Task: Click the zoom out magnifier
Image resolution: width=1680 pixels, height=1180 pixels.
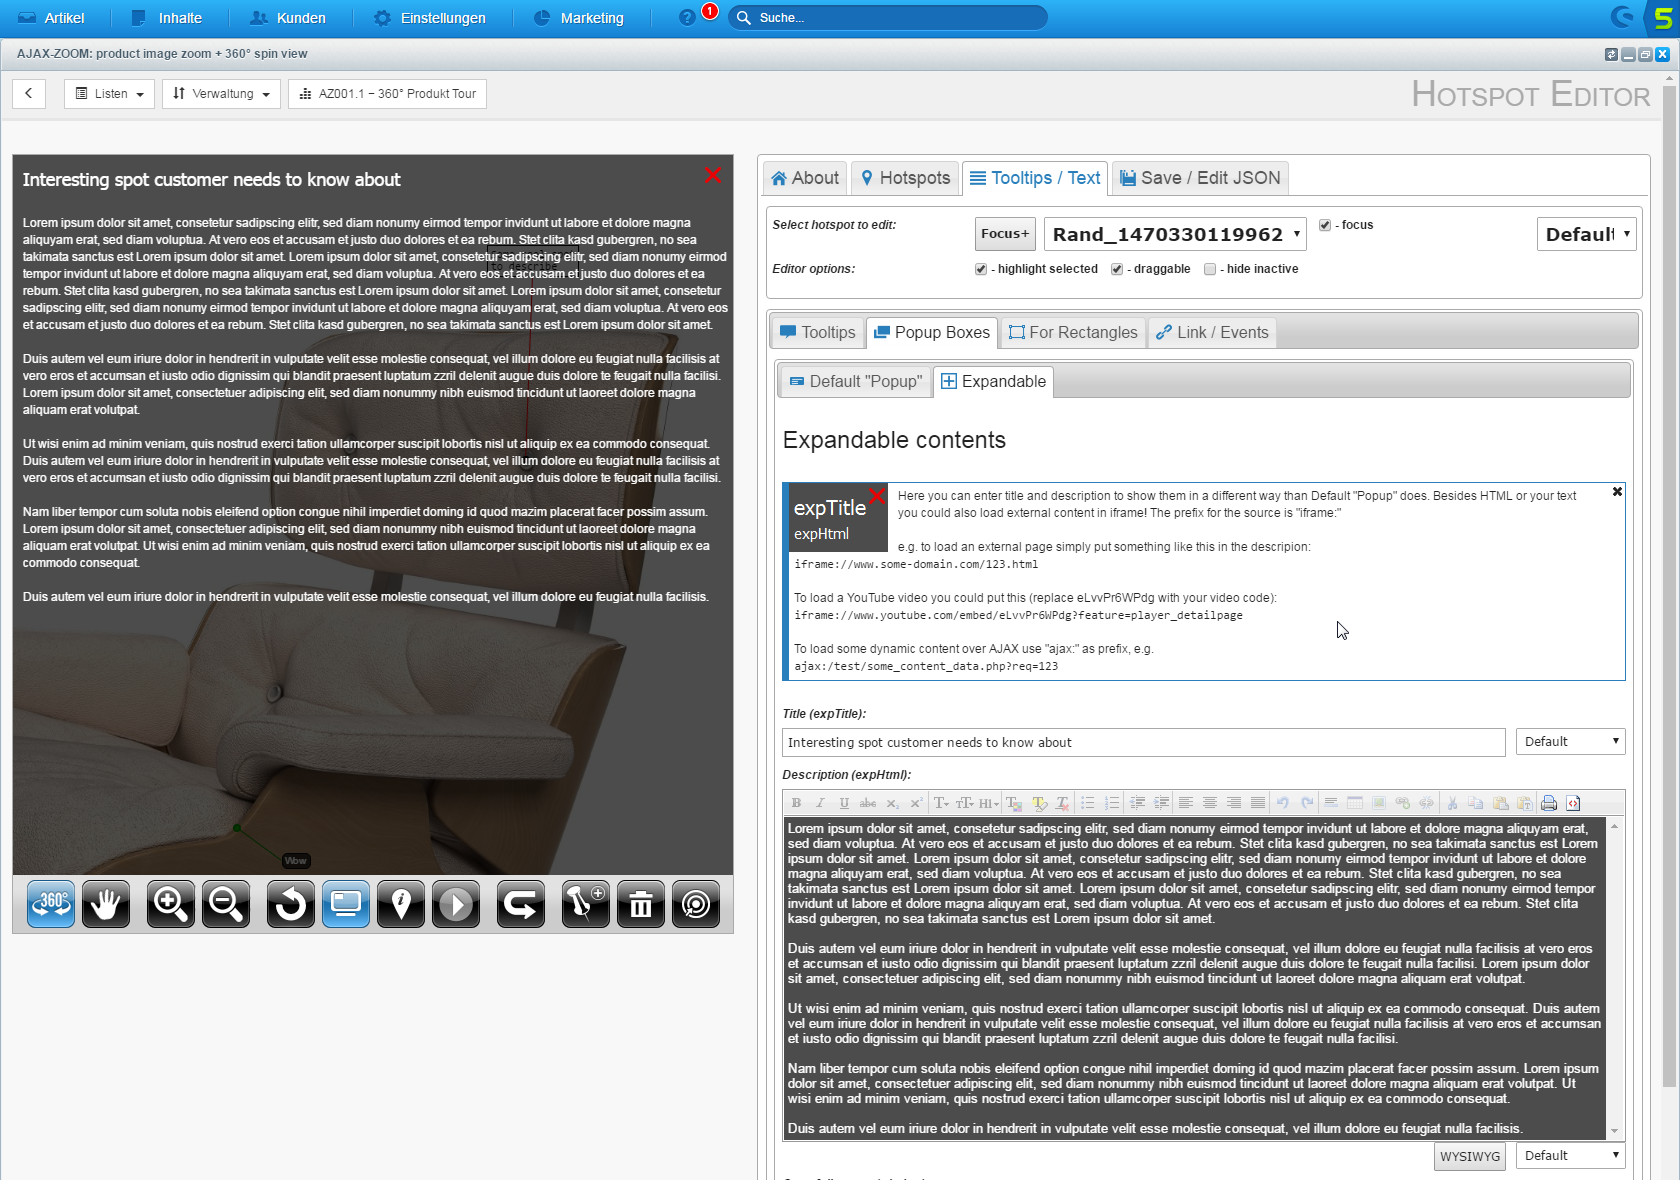Action: (x=226, y=904)
